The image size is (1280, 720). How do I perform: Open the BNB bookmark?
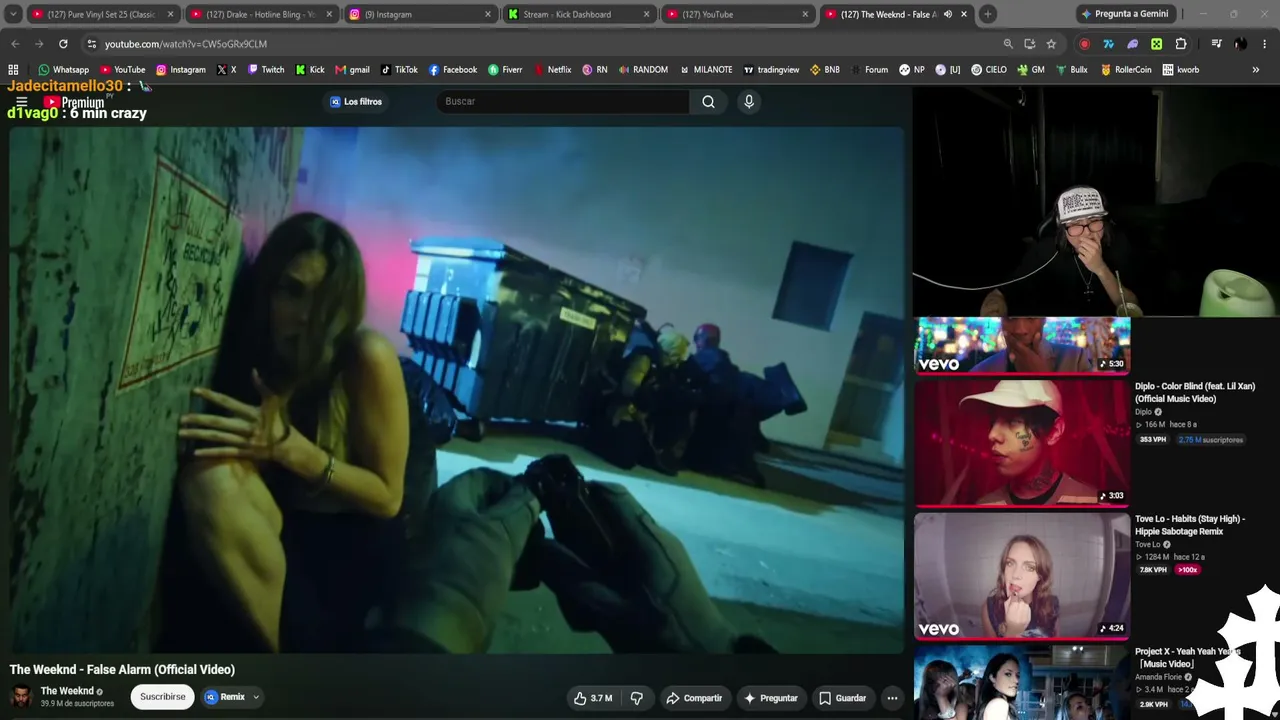pos(825,70)
